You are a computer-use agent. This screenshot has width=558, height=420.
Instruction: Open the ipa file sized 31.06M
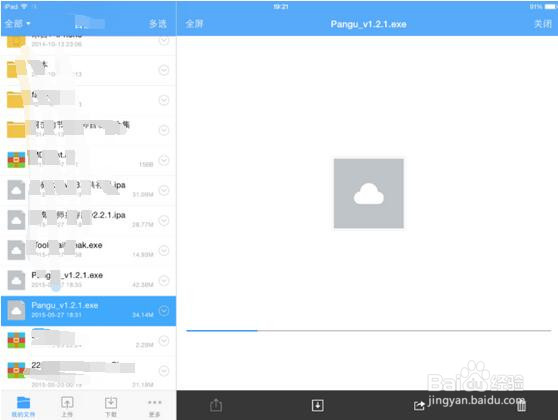pos(88,190)
